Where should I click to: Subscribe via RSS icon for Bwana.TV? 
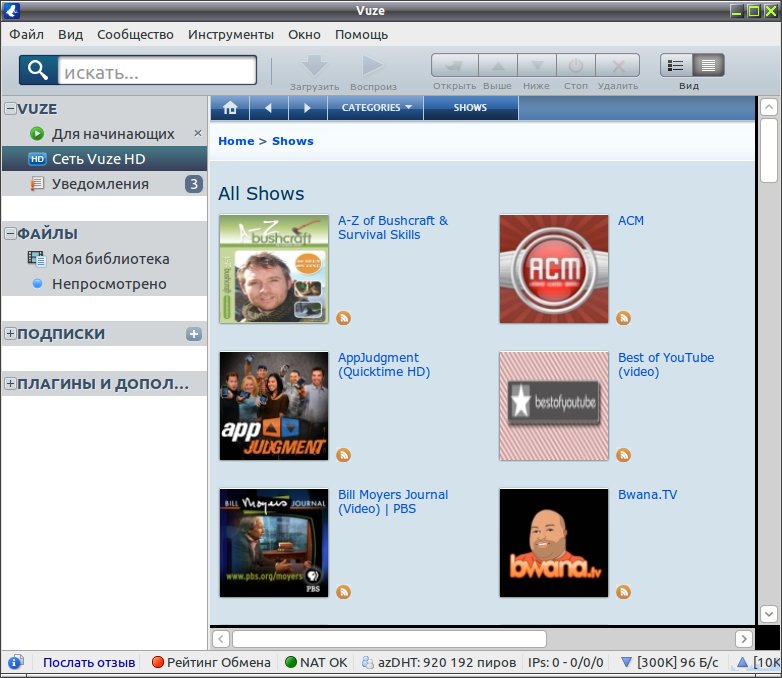point(623,592)
